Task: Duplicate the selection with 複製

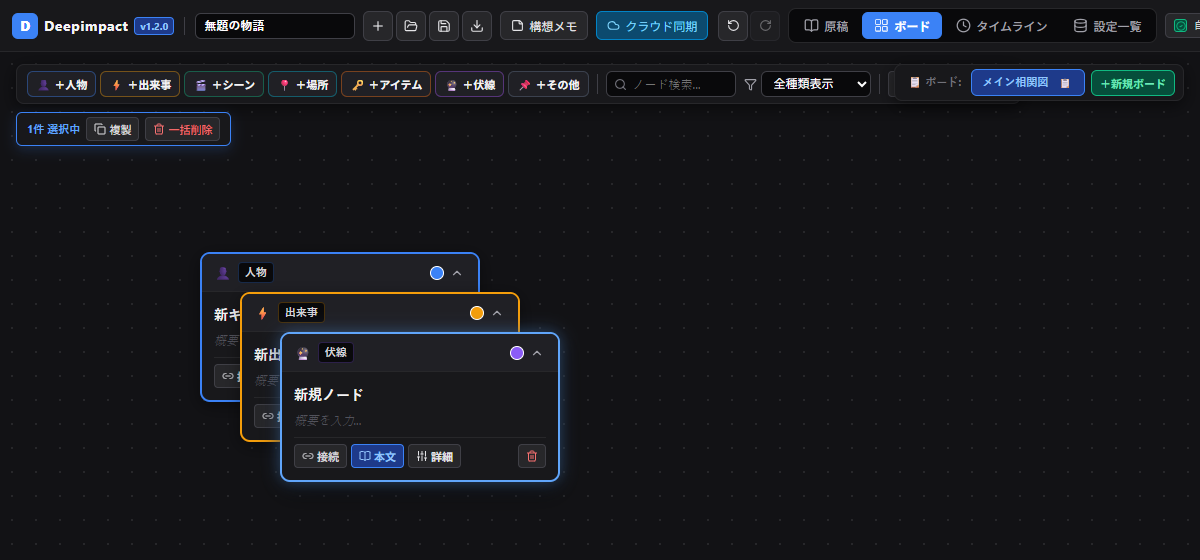Action: click(x=112, y=129)
